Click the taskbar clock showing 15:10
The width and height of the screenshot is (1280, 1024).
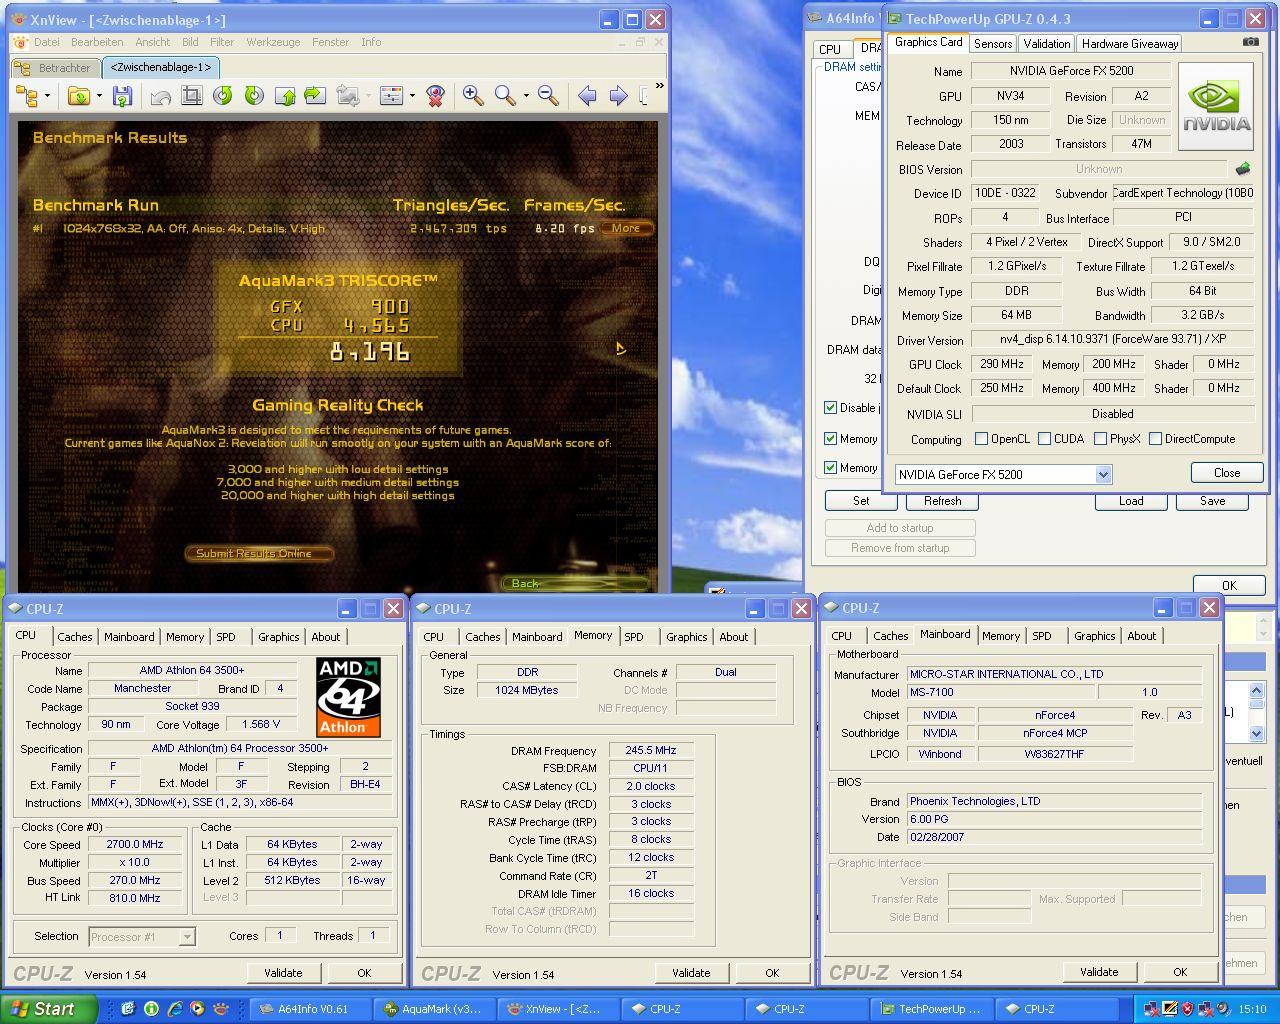pyautogui.click(x=1252, y=1009)
